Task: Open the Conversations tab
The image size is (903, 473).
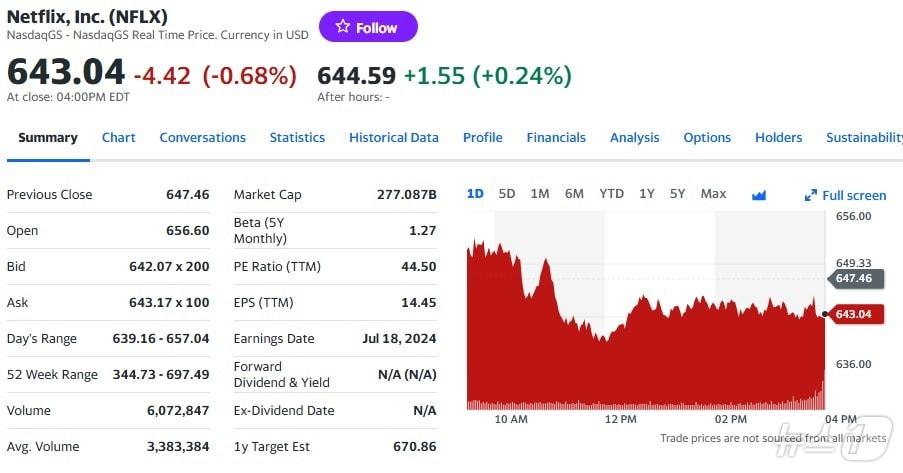Action: 202,138
